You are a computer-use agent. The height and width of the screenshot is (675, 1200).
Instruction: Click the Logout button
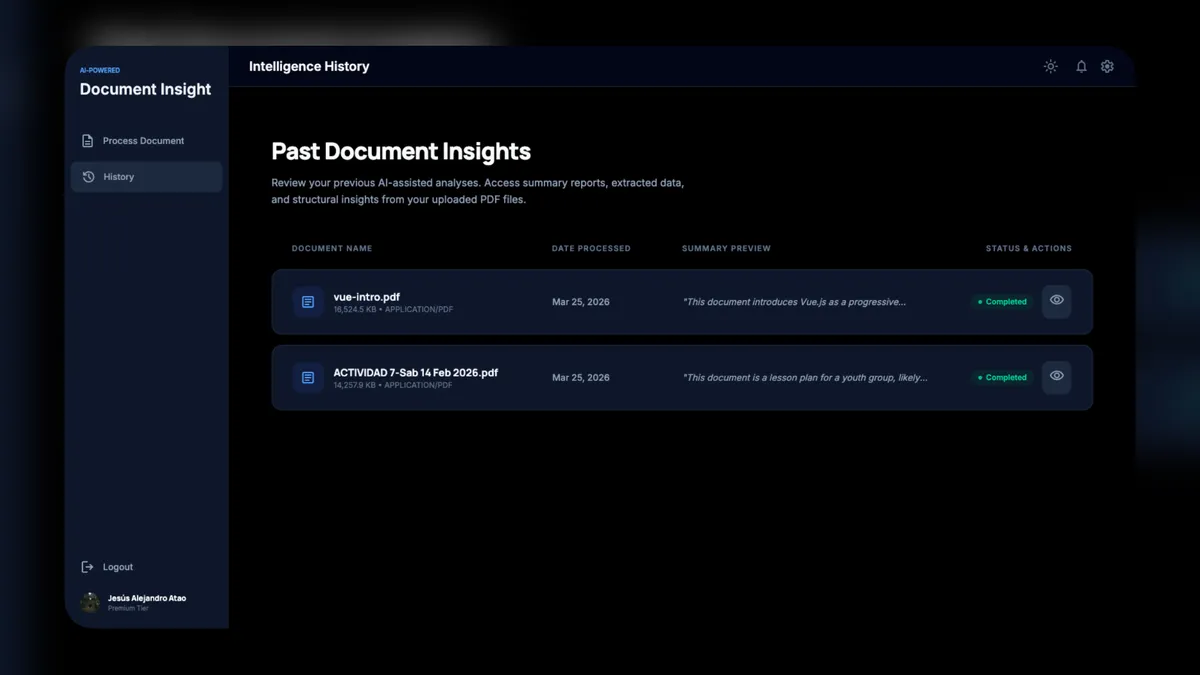(118, 566)
